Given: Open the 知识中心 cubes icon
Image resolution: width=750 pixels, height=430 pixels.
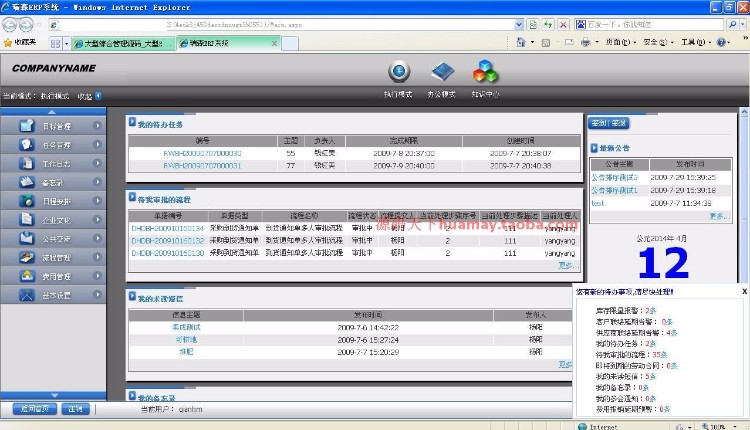Looking at the screenshot, I should (x=485, y=72).
